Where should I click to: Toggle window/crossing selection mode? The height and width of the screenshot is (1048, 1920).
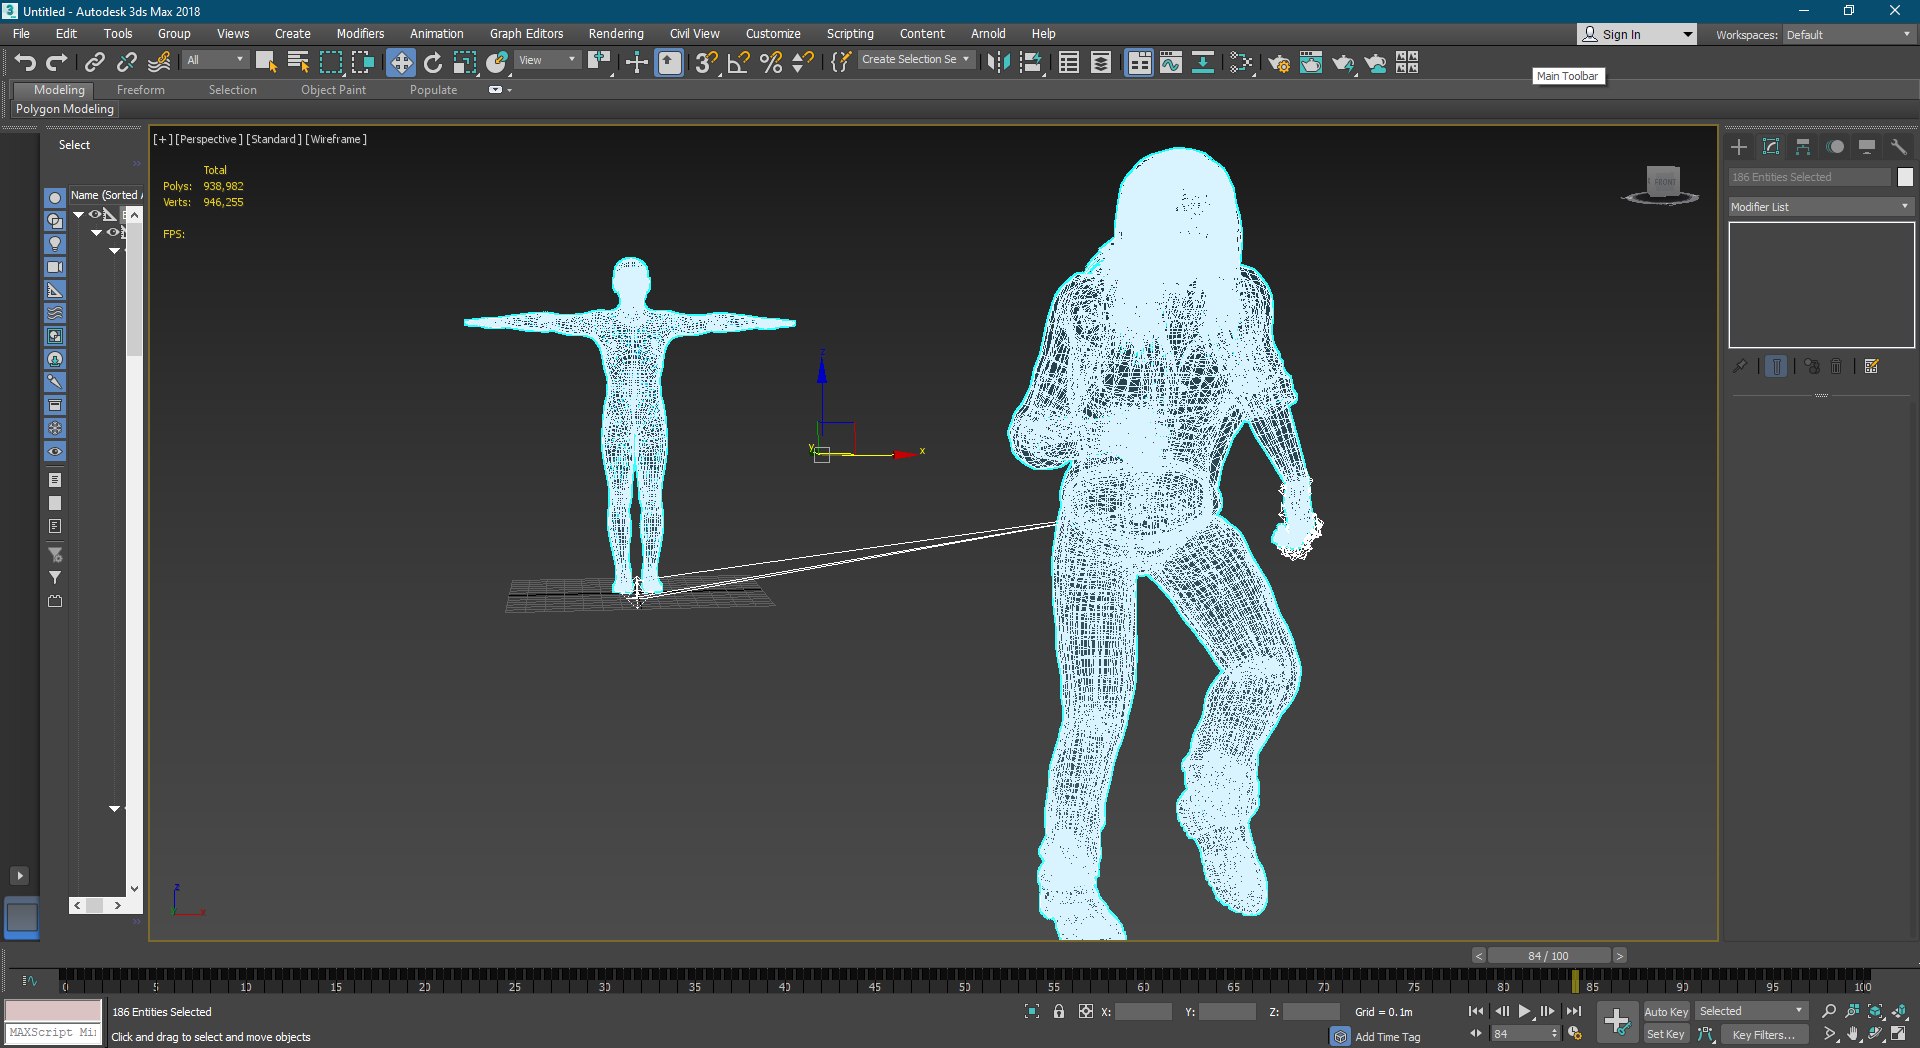(363, 63)
